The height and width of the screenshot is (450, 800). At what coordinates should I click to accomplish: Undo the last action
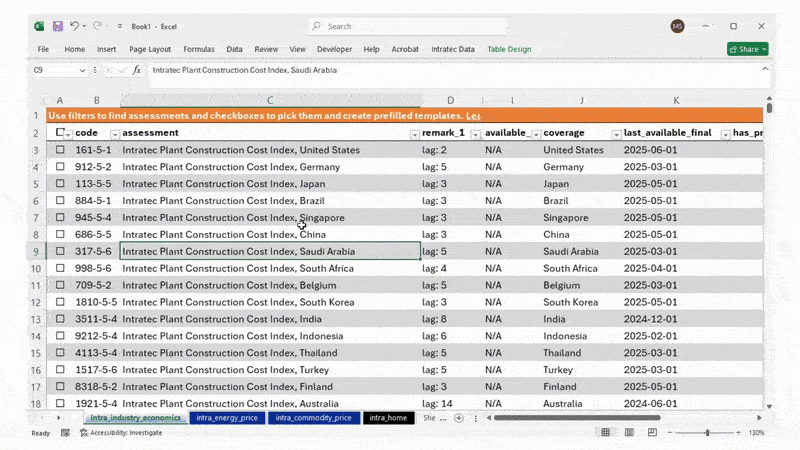tap(74, 26)
